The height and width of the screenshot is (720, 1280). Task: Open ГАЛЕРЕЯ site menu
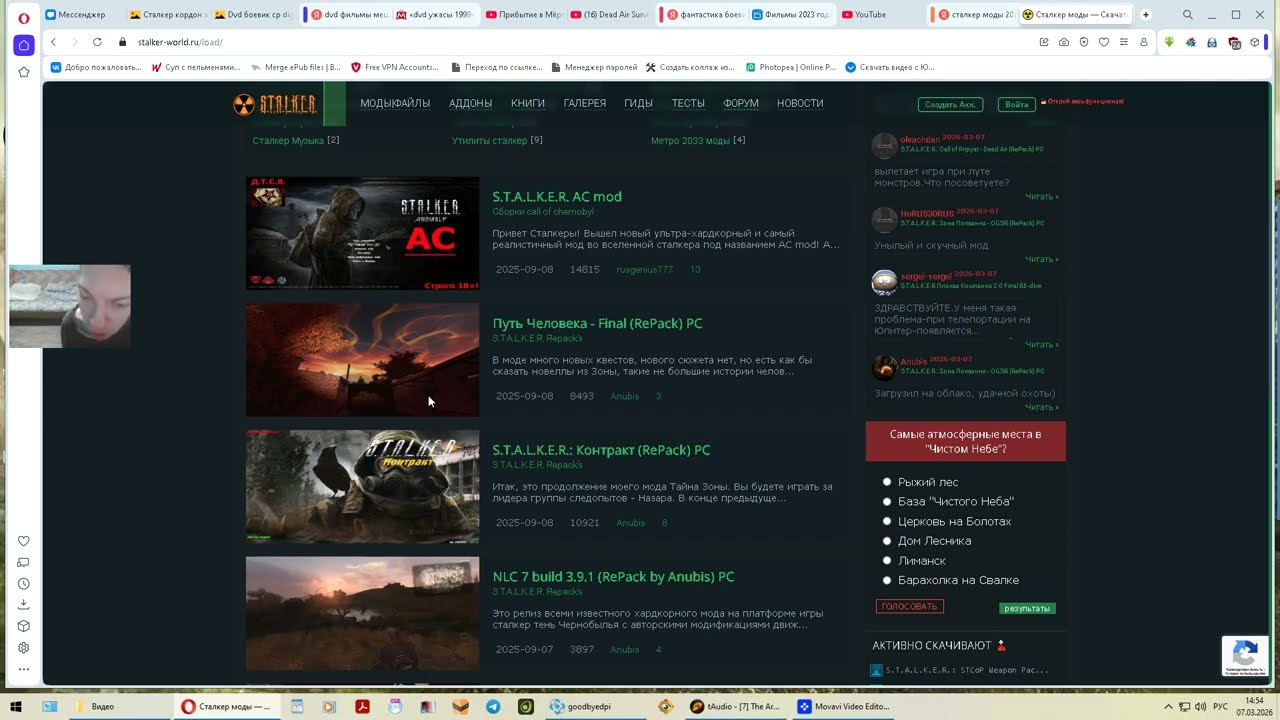coord(585,104)
